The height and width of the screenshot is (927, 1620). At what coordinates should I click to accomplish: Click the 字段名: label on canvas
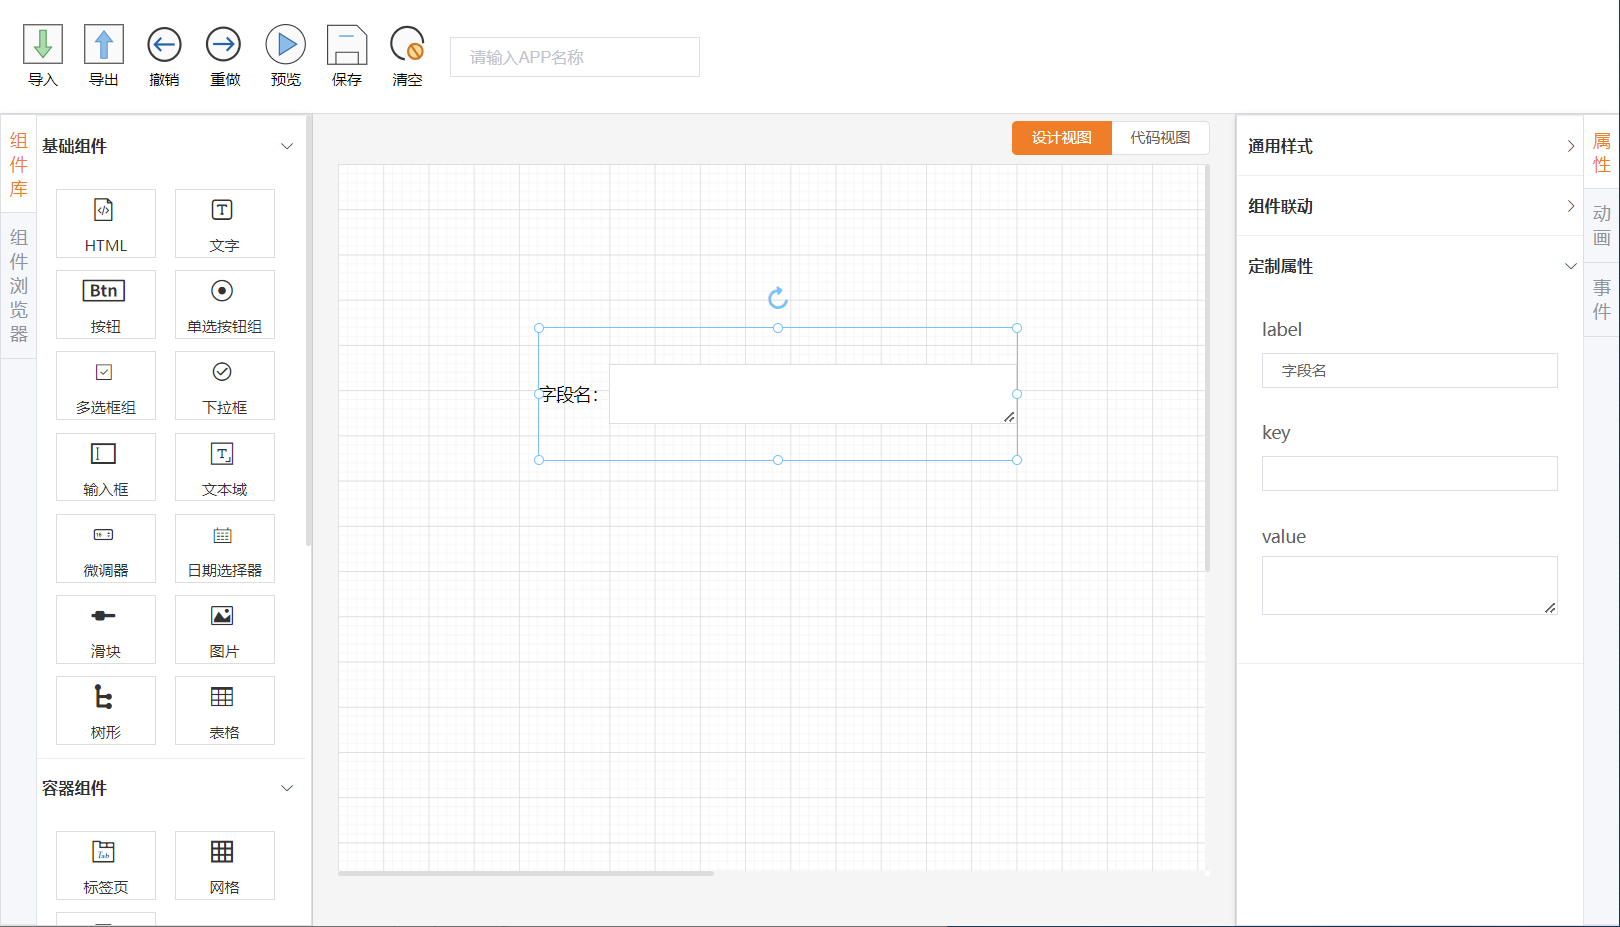coord(569,395)
